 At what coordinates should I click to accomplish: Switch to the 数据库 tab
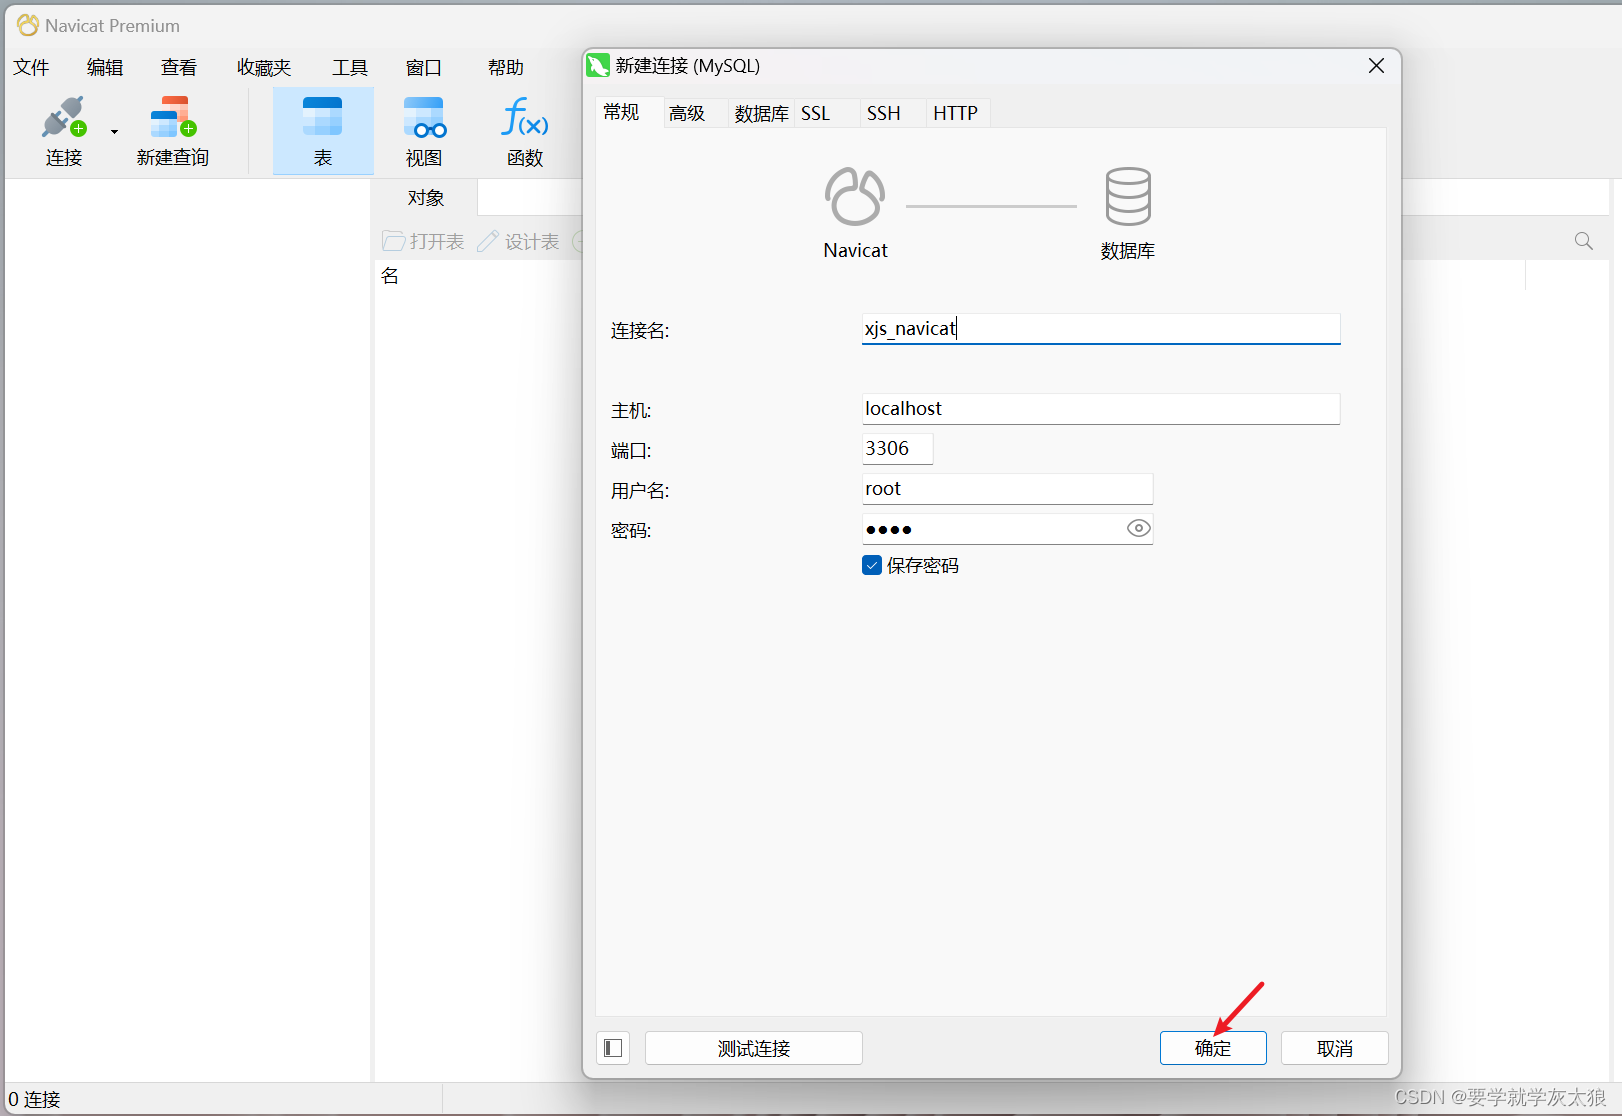(761, 113)
